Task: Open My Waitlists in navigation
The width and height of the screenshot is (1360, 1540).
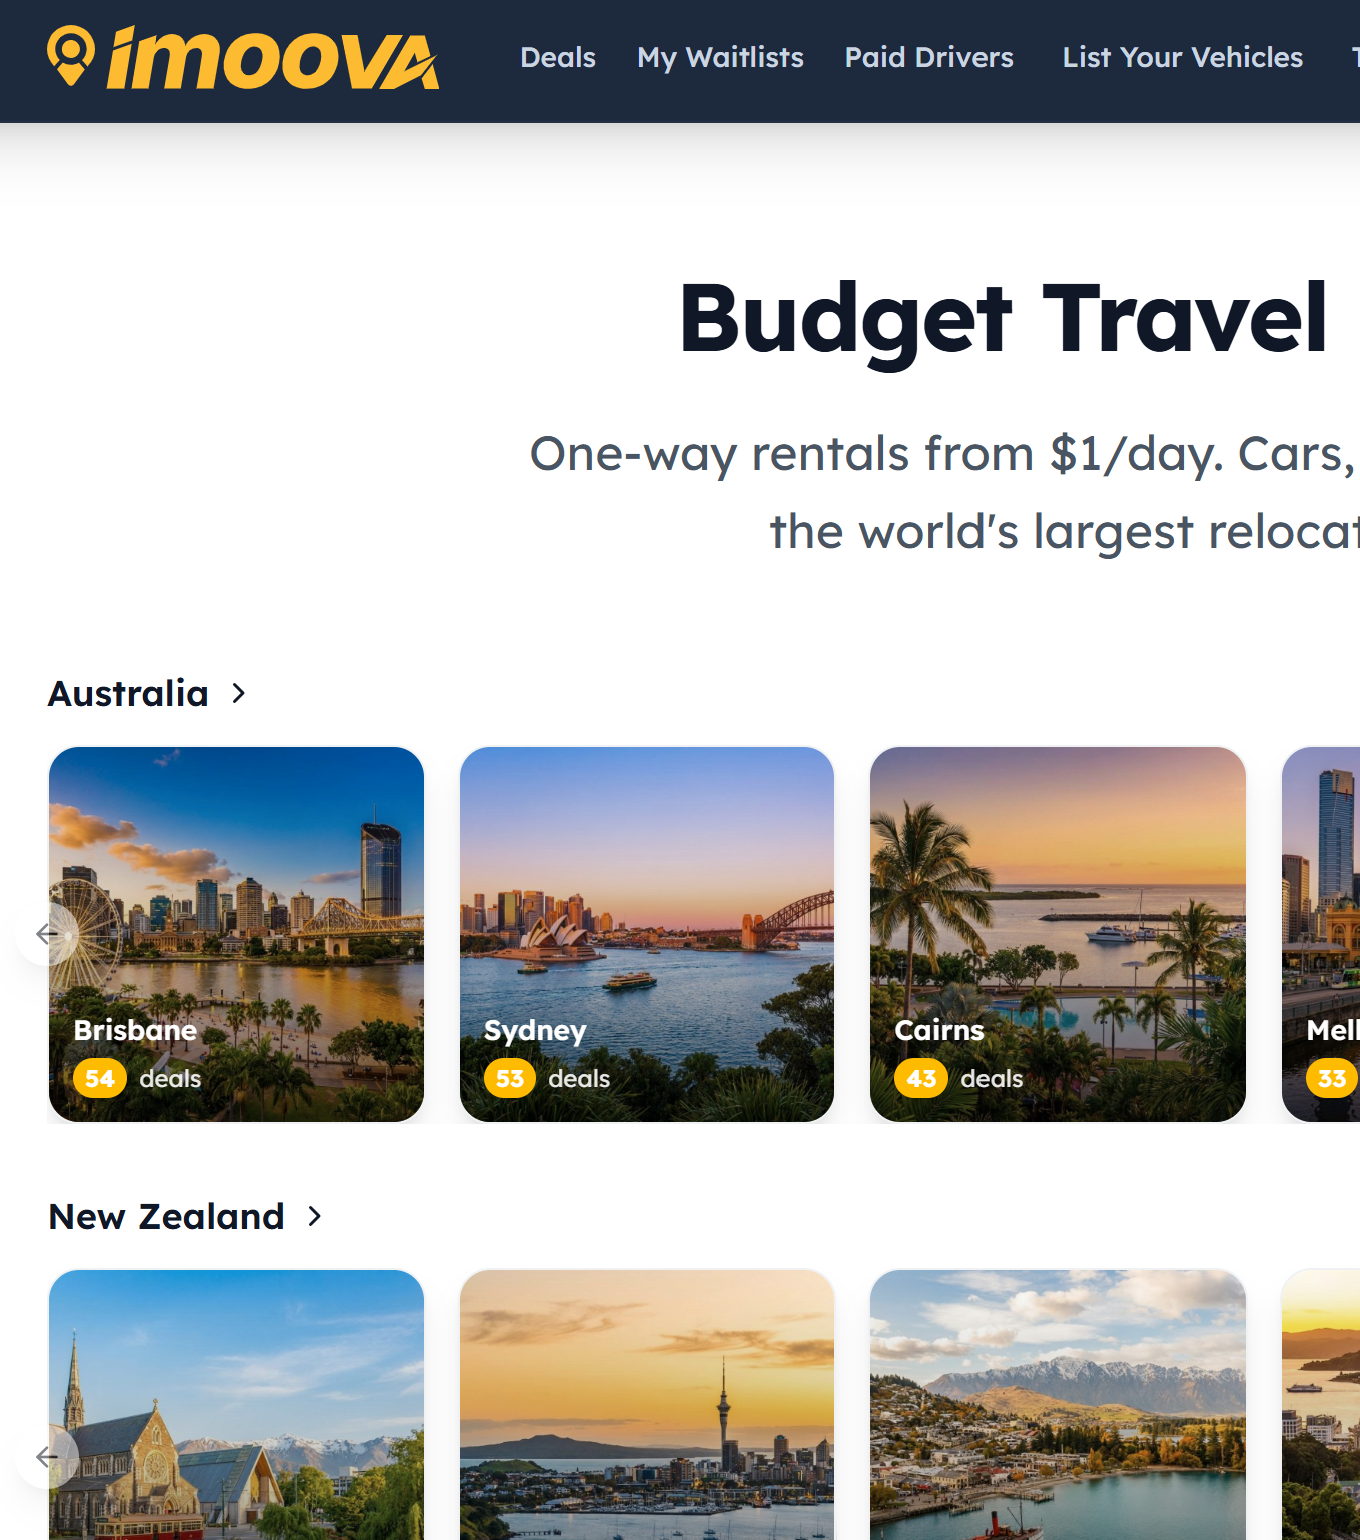Action: (720, 57)
